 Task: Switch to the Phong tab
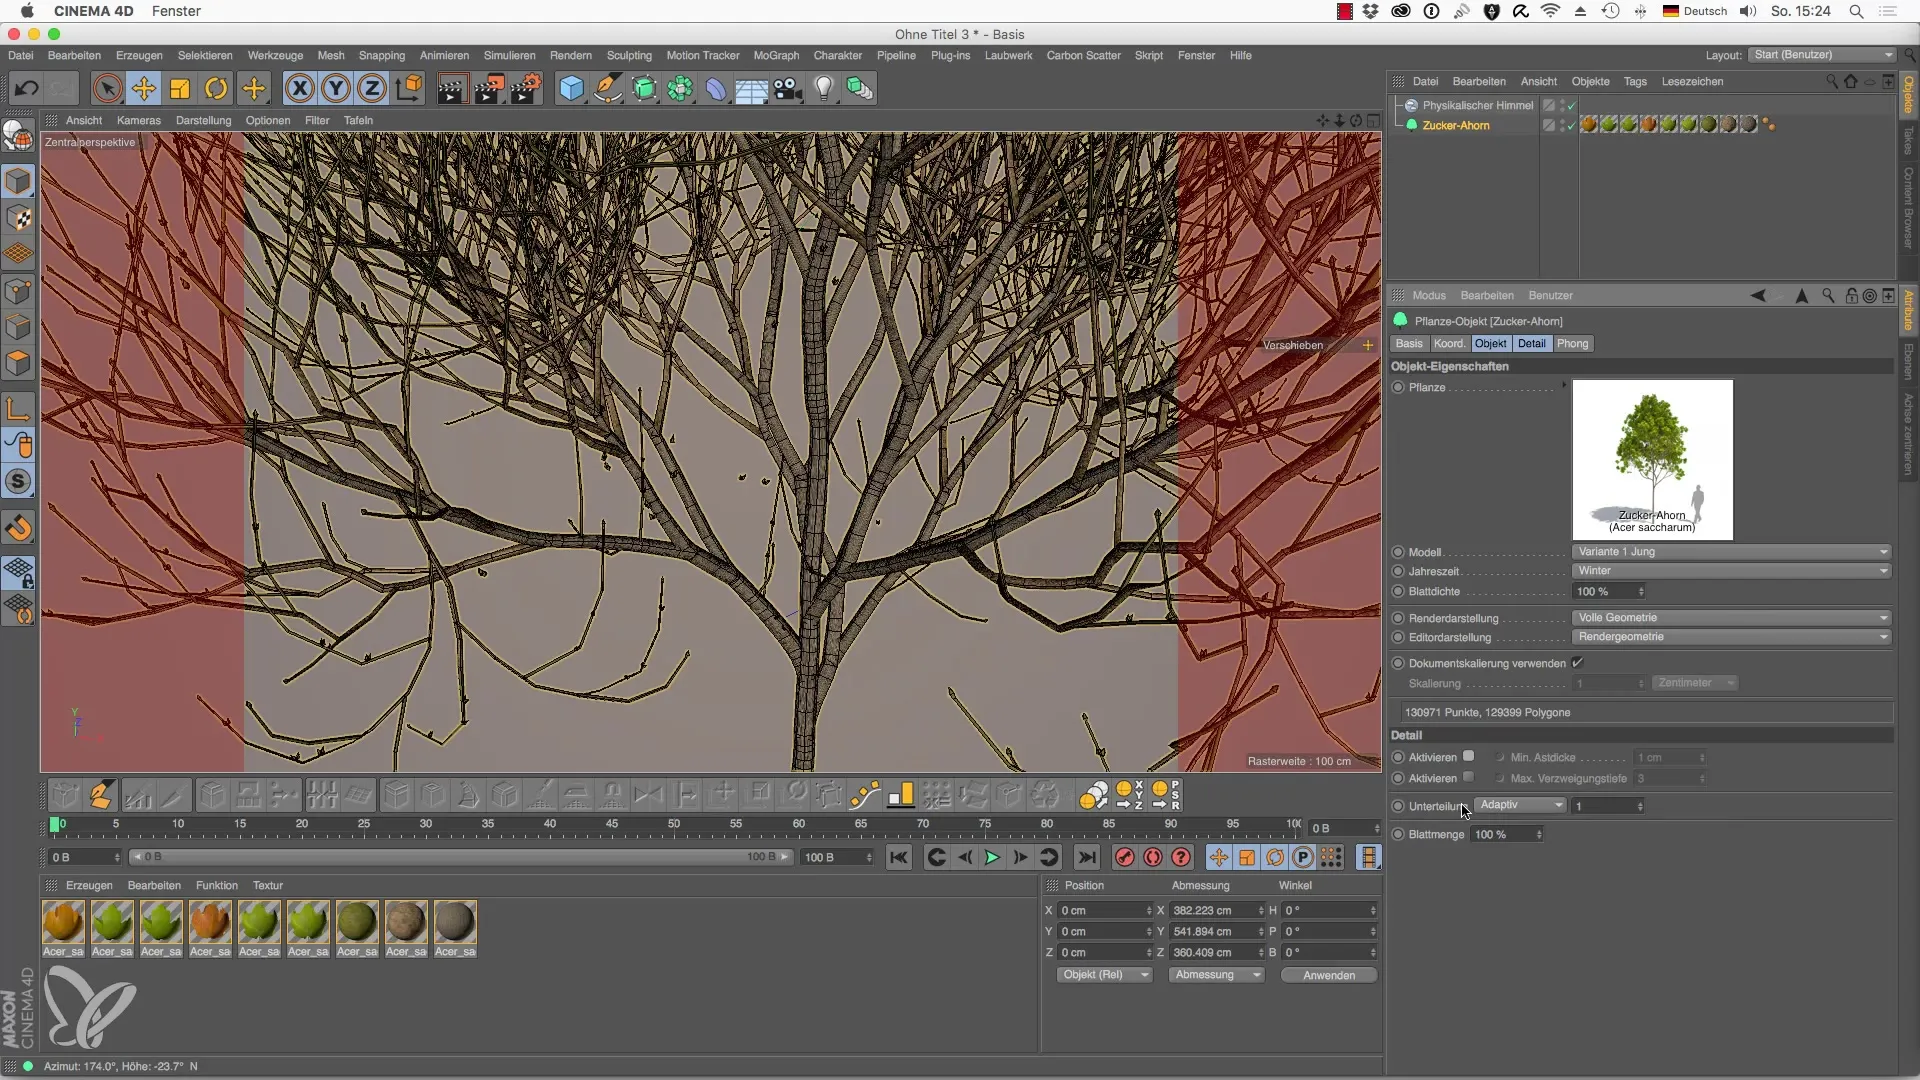pos(1572,343)
